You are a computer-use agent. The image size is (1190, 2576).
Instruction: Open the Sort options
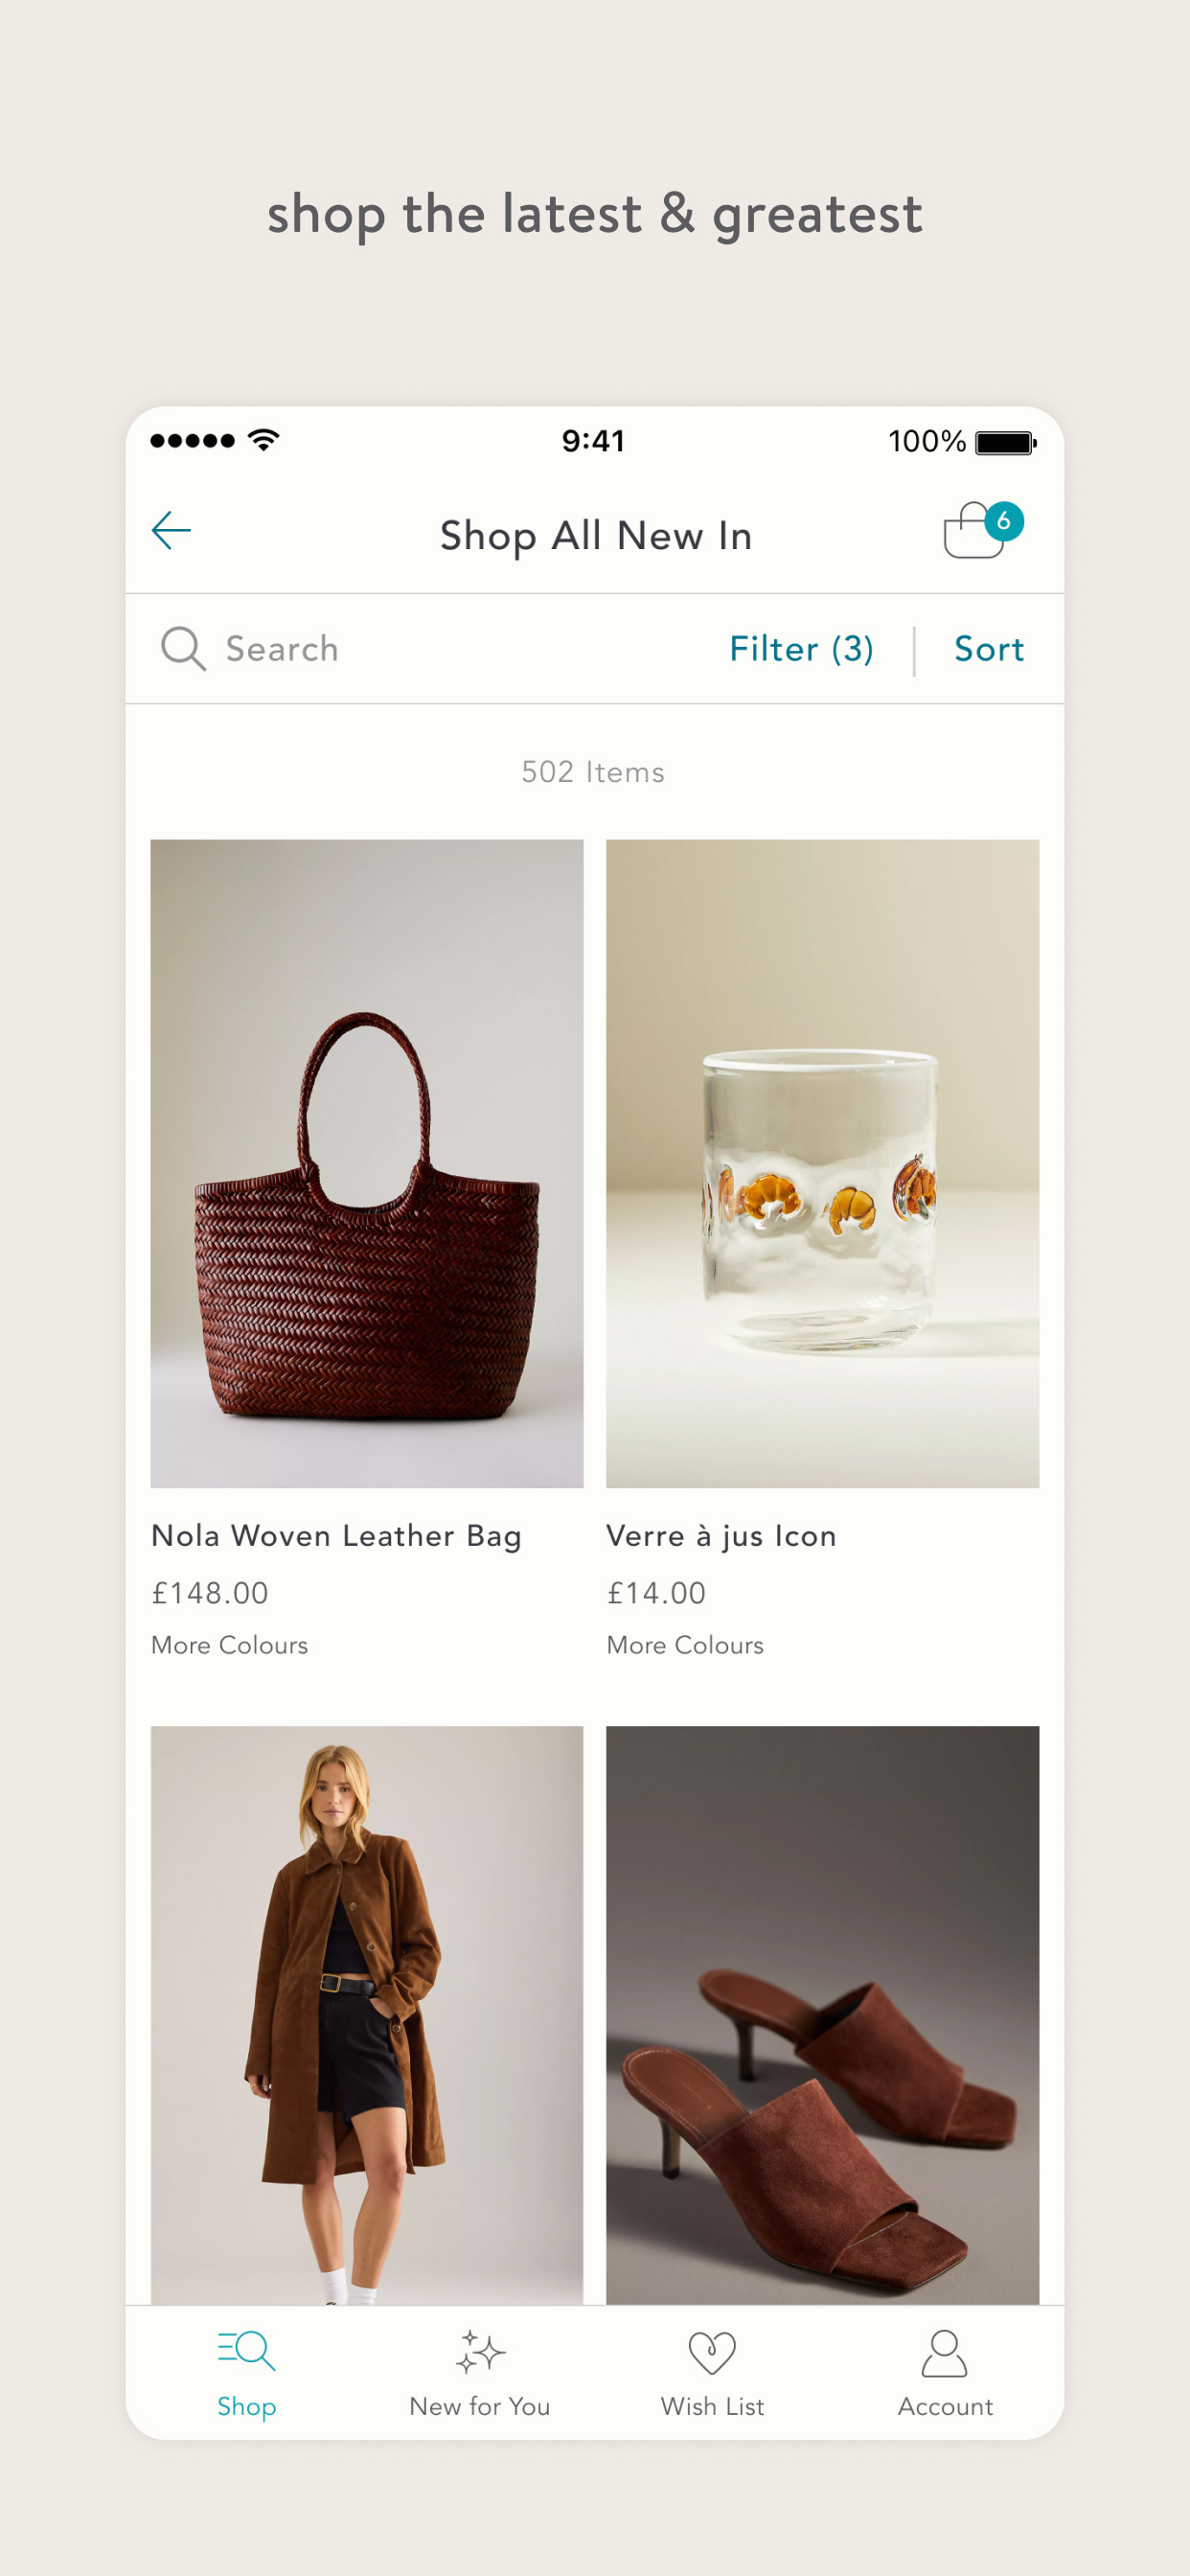(x=989, y=649)
